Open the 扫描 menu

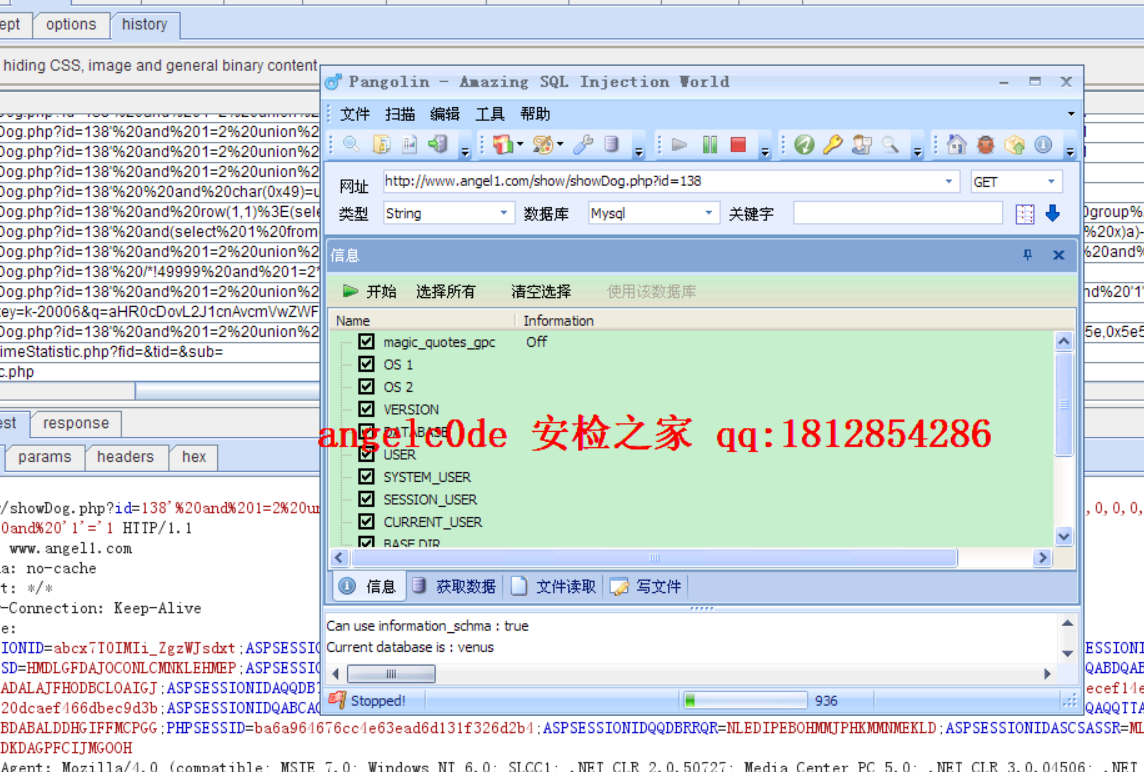pos(400,114)
